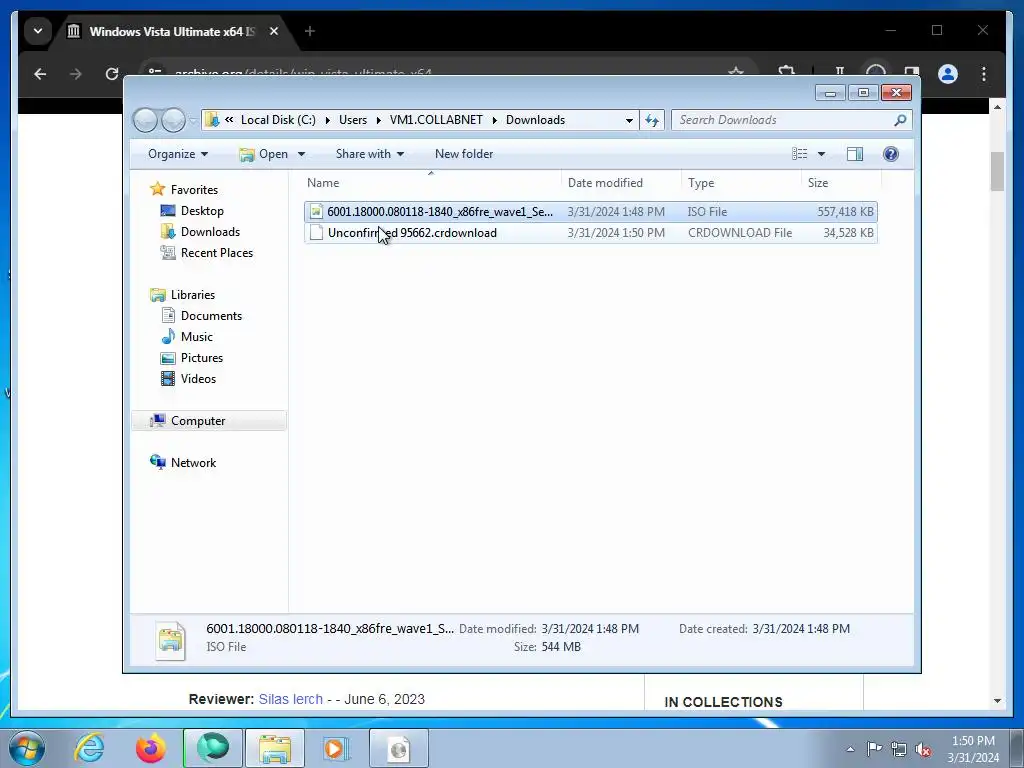Open Chrome tab search dropdown arrow
This screenshot has height=768, width=1024.
point(38,31)
